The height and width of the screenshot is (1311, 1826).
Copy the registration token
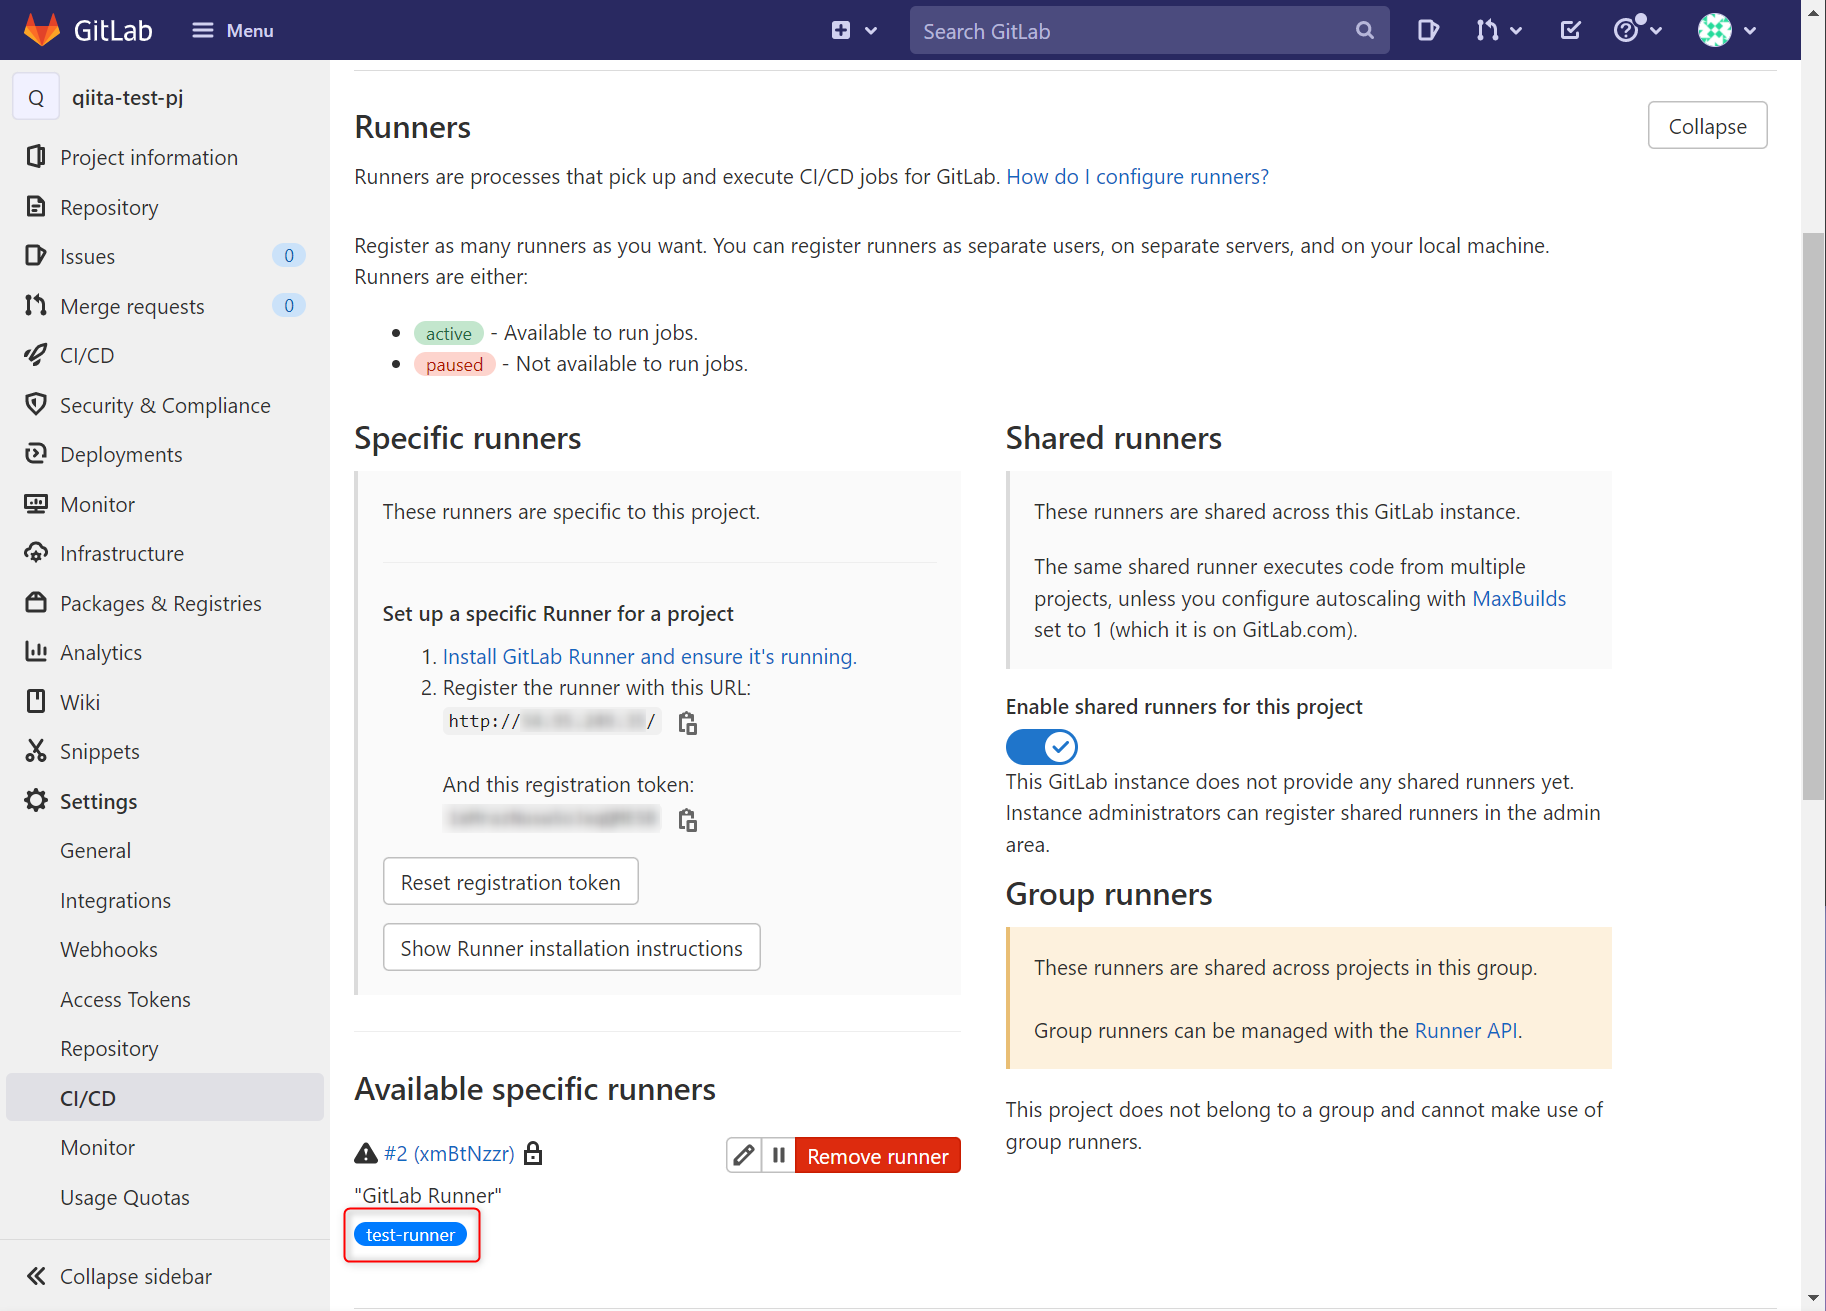[688, 820]
